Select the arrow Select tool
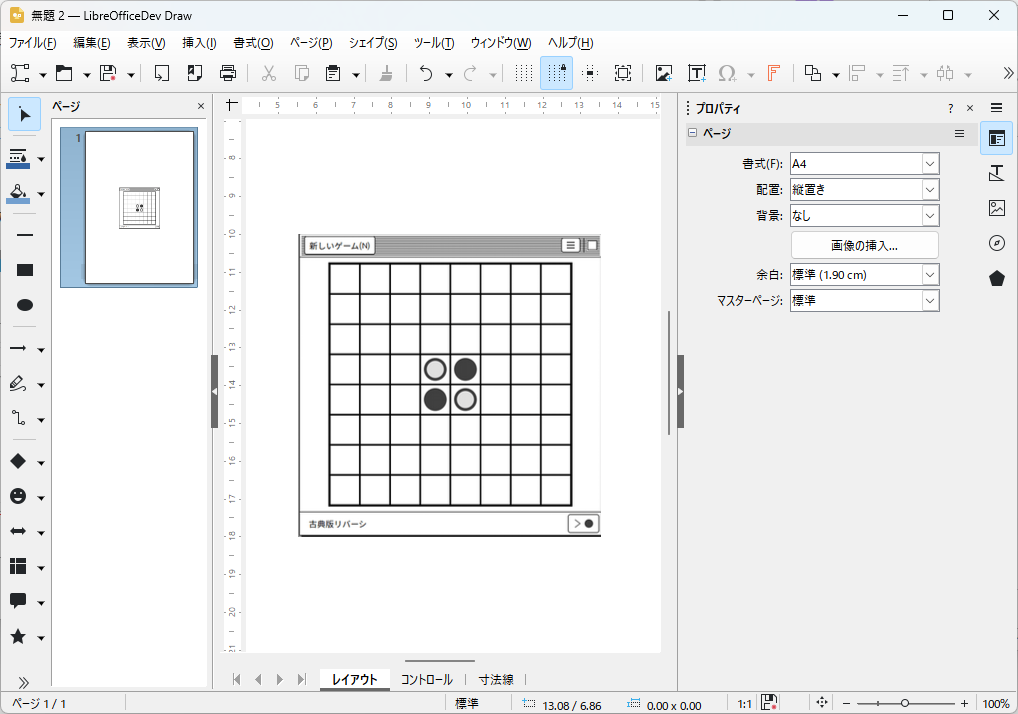1018x714 pixels. click(25, 115)
